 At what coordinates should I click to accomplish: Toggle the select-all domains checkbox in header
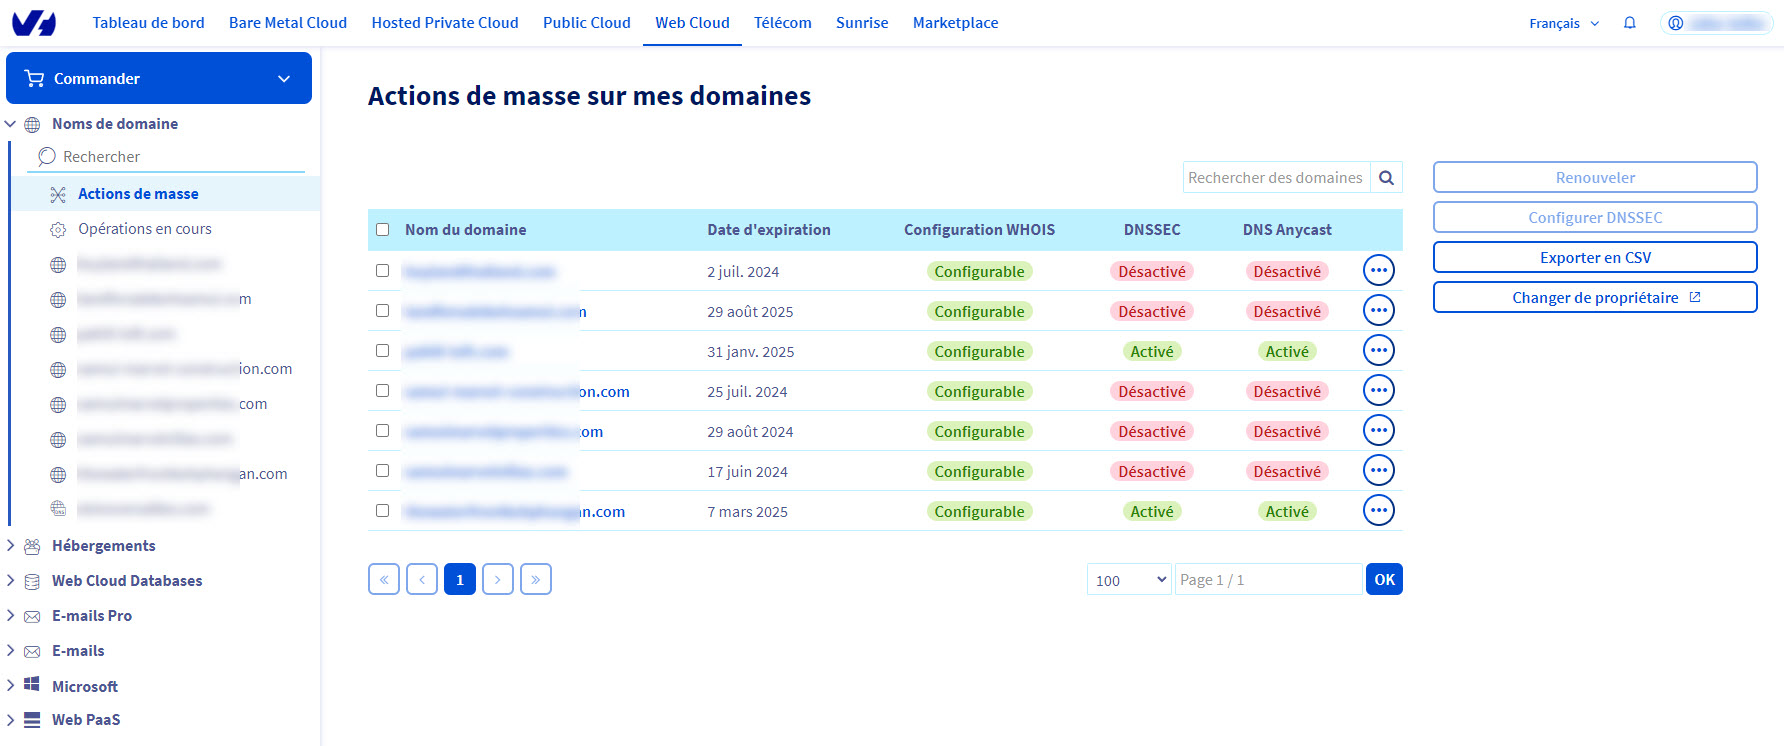[382, 230]
